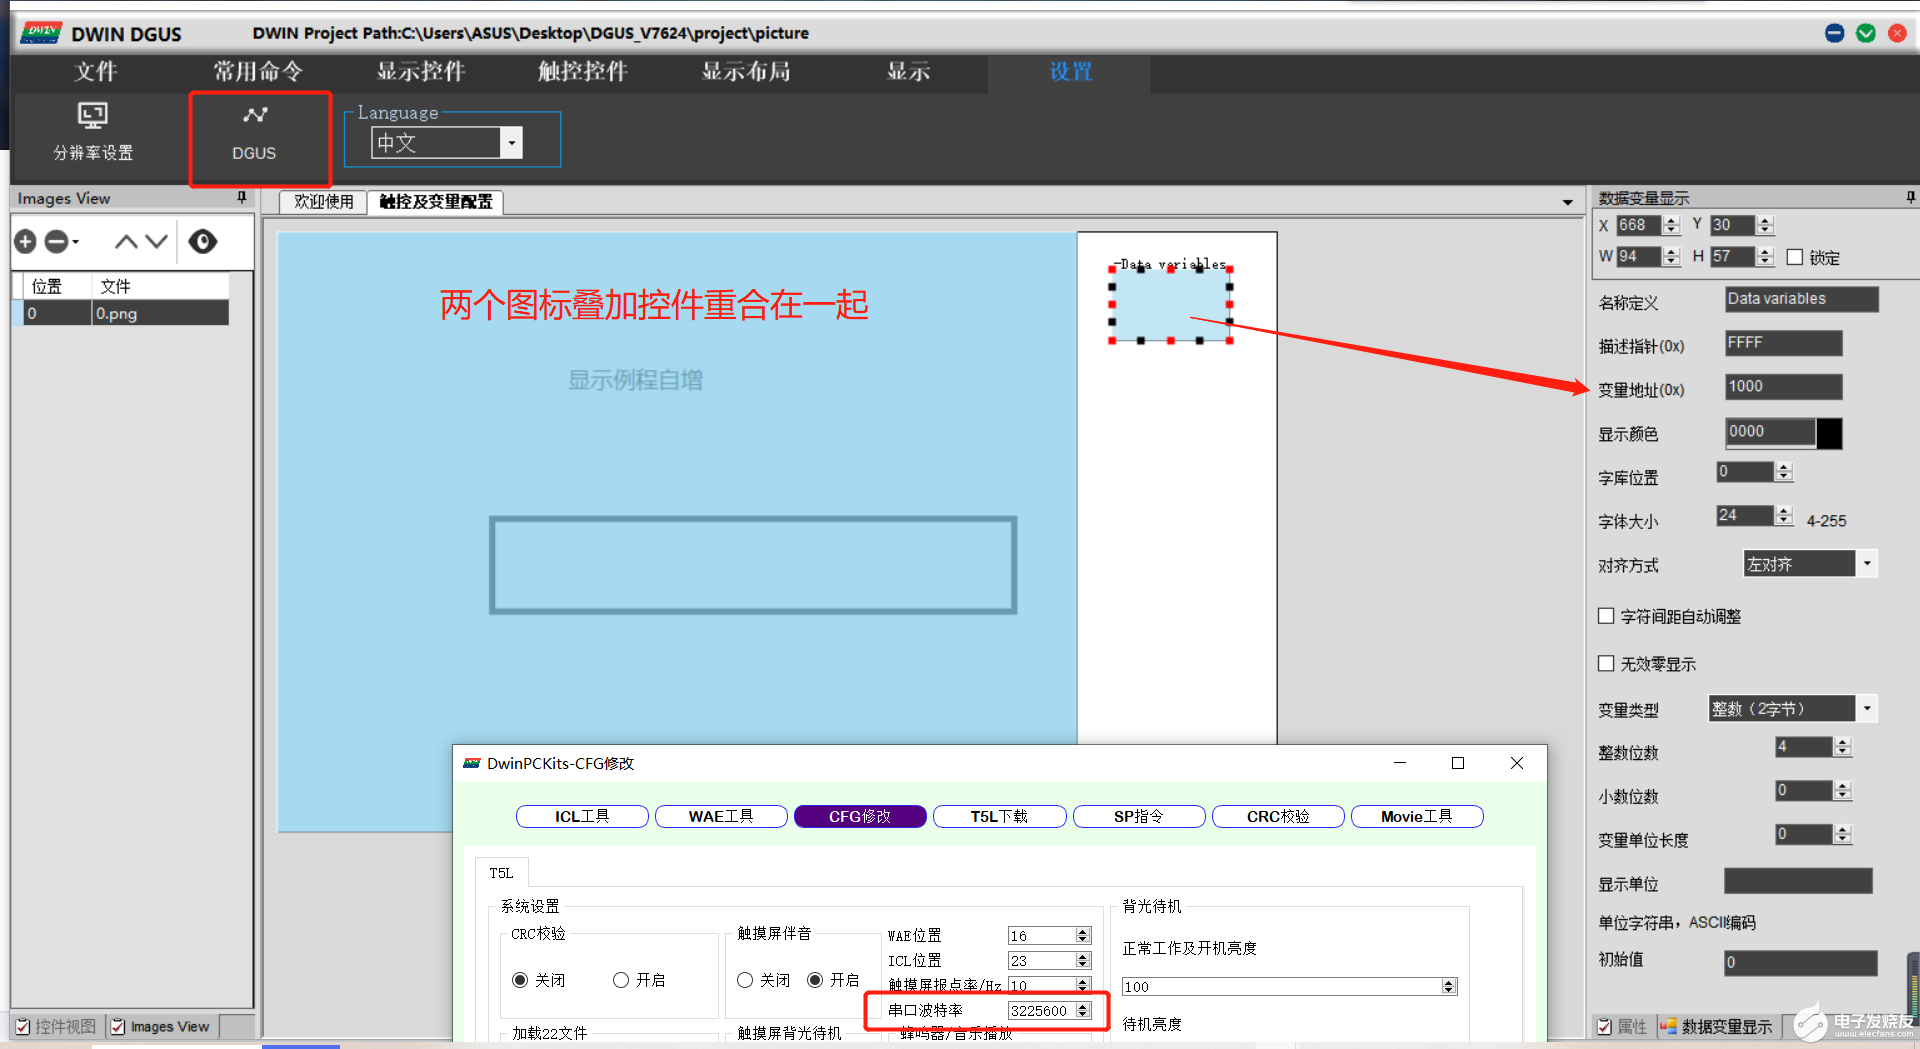The width and height of the screenshot is (1920, 1049).
Task: Add an image with the plus icon
Action: click(26, 241)
